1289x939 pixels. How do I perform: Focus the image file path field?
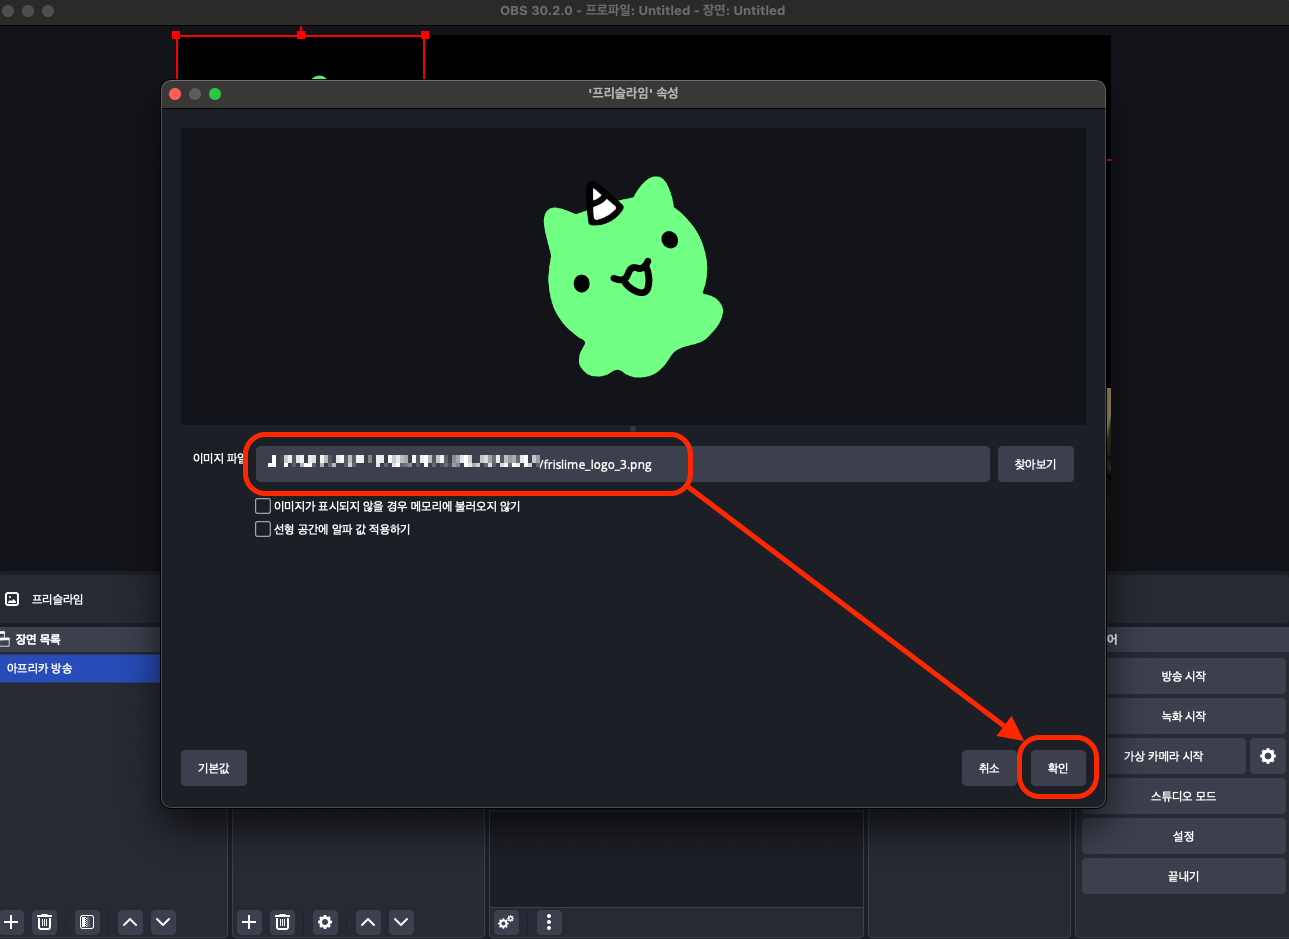[x=622, y=464]
